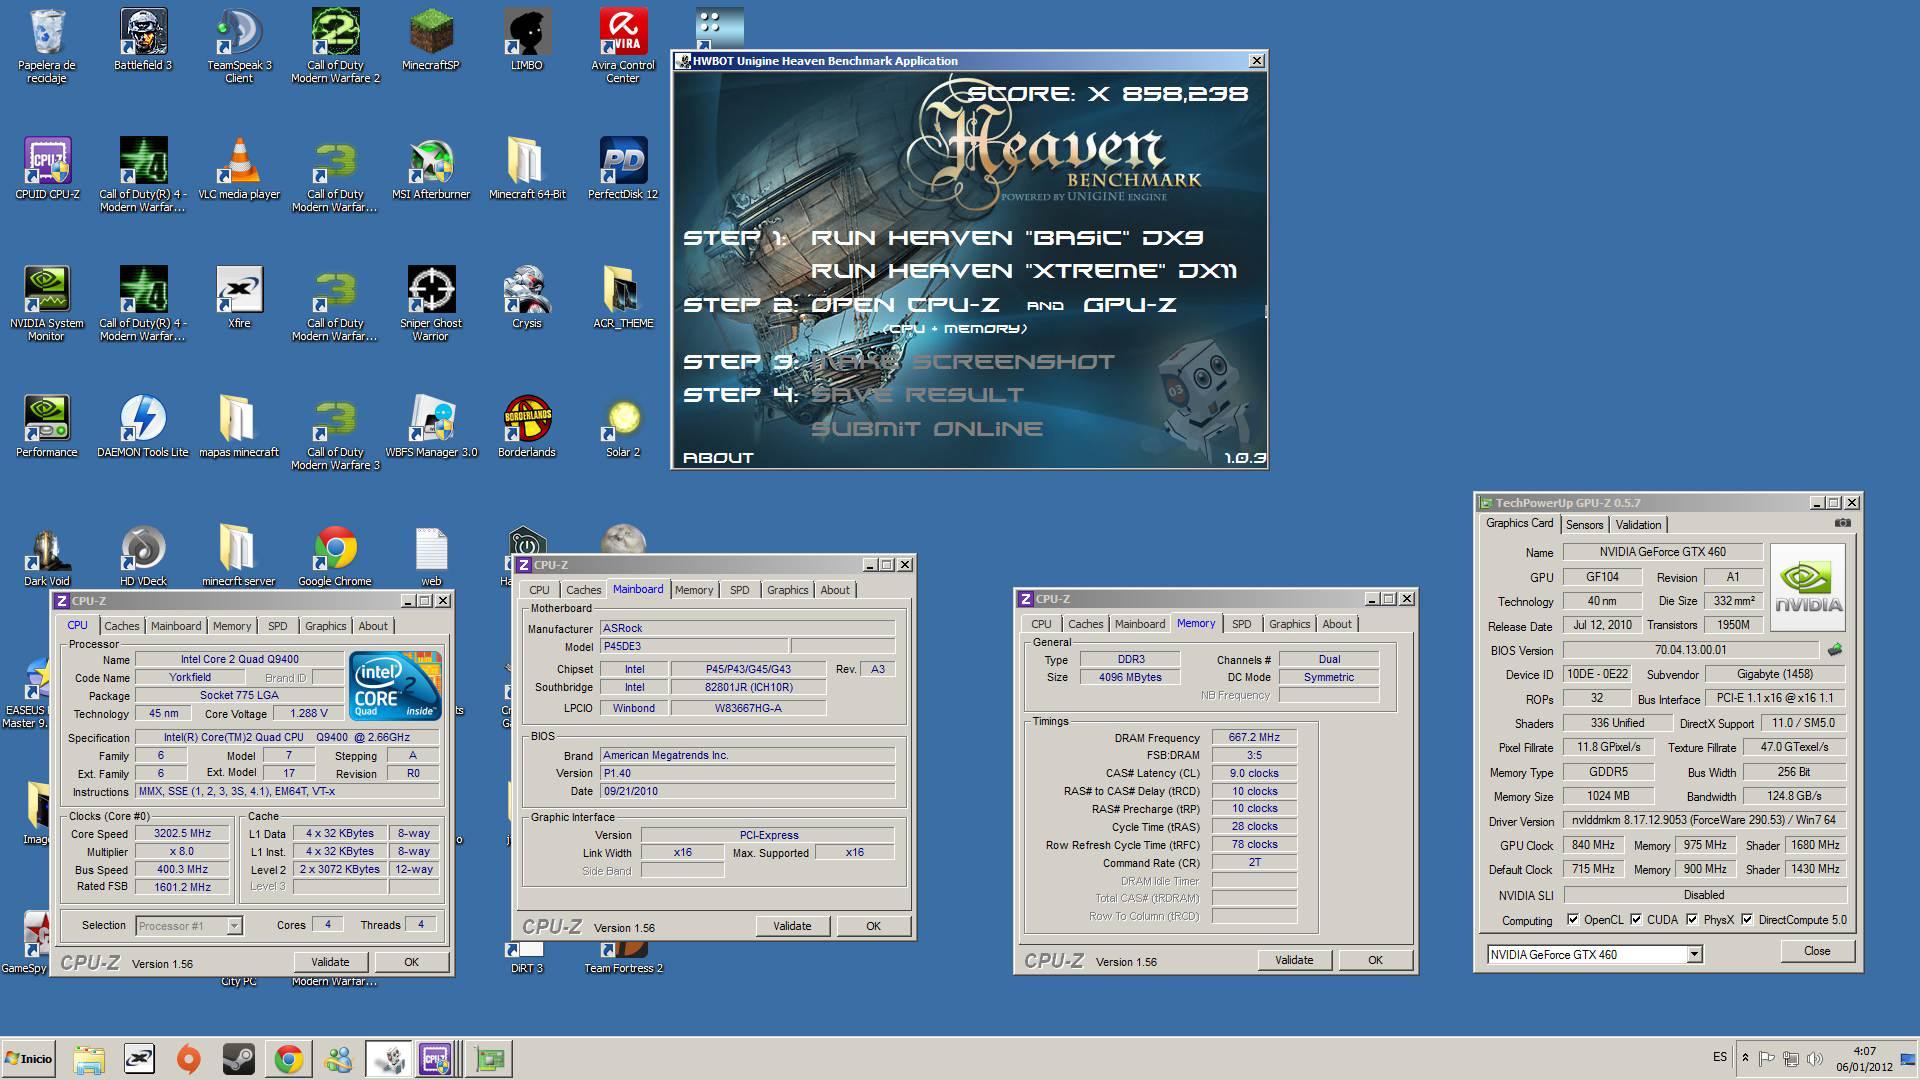Open the CPUID CPU-Z desktop shortcut

point(47,168)
